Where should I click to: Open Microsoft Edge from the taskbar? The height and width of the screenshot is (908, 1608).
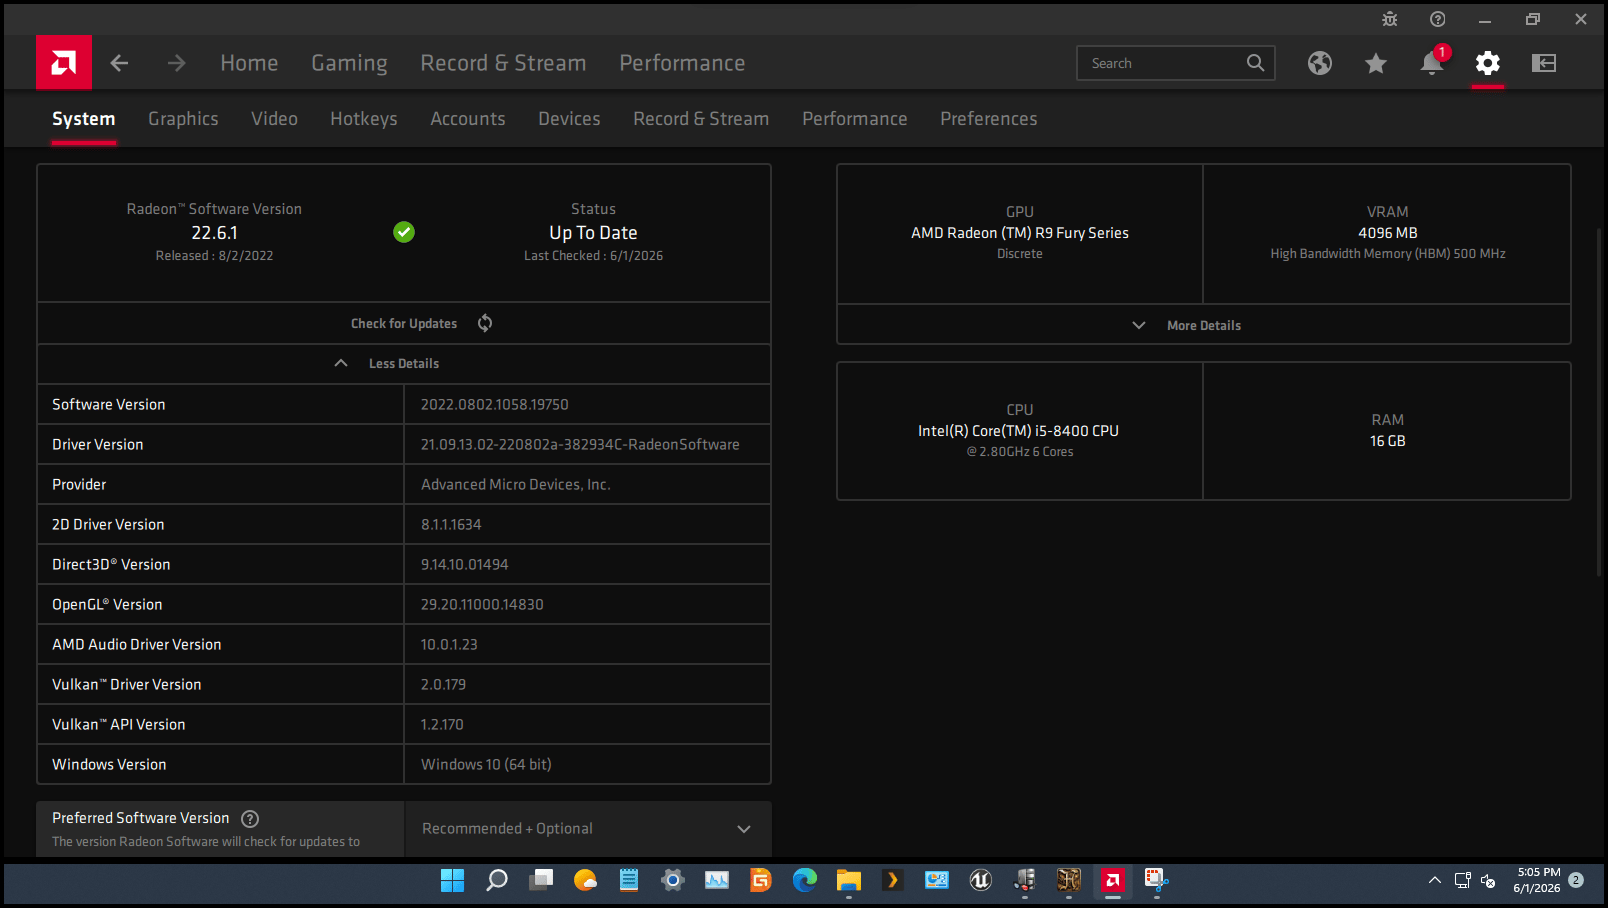[x=805, y=880]
